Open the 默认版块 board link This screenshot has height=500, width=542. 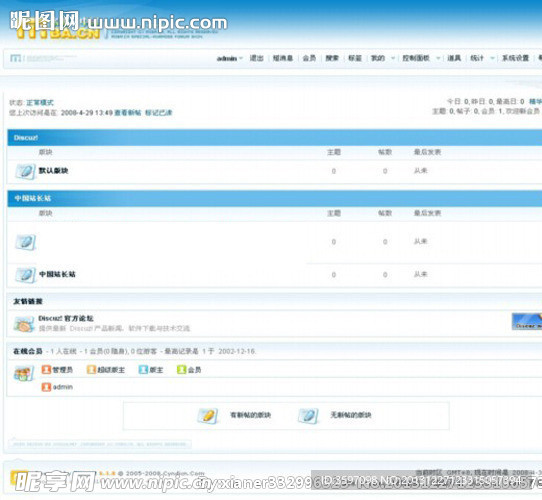(53, 170)
